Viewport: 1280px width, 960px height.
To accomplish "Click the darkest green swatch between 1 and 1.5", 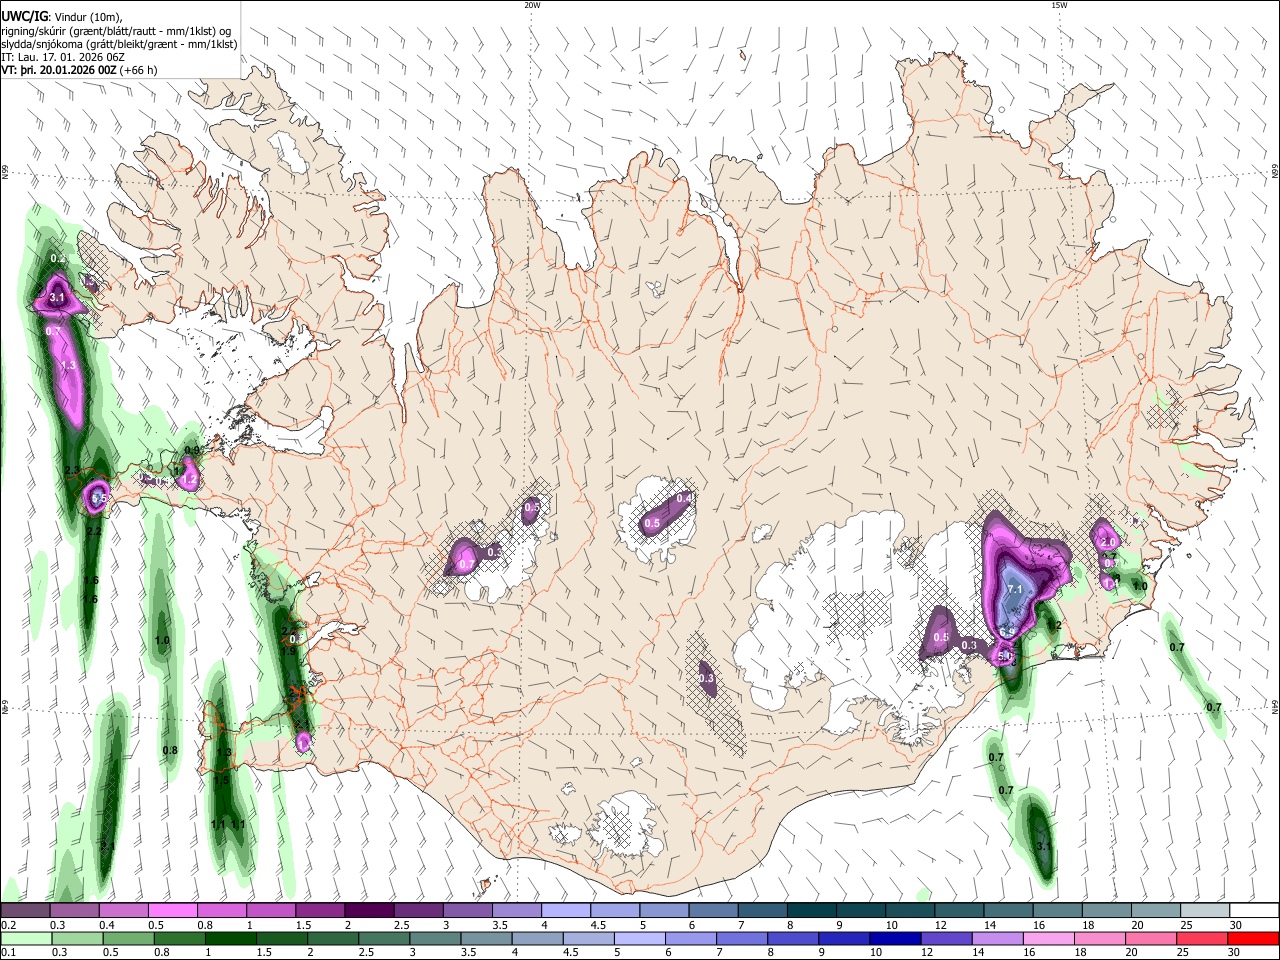I will [231, 938].
